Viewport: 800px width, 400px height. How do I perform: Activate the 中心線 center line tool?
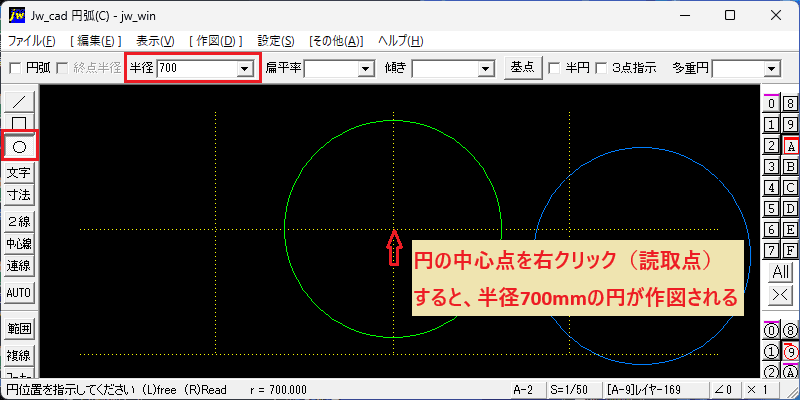pyautogui.click(x=19, y=244)
